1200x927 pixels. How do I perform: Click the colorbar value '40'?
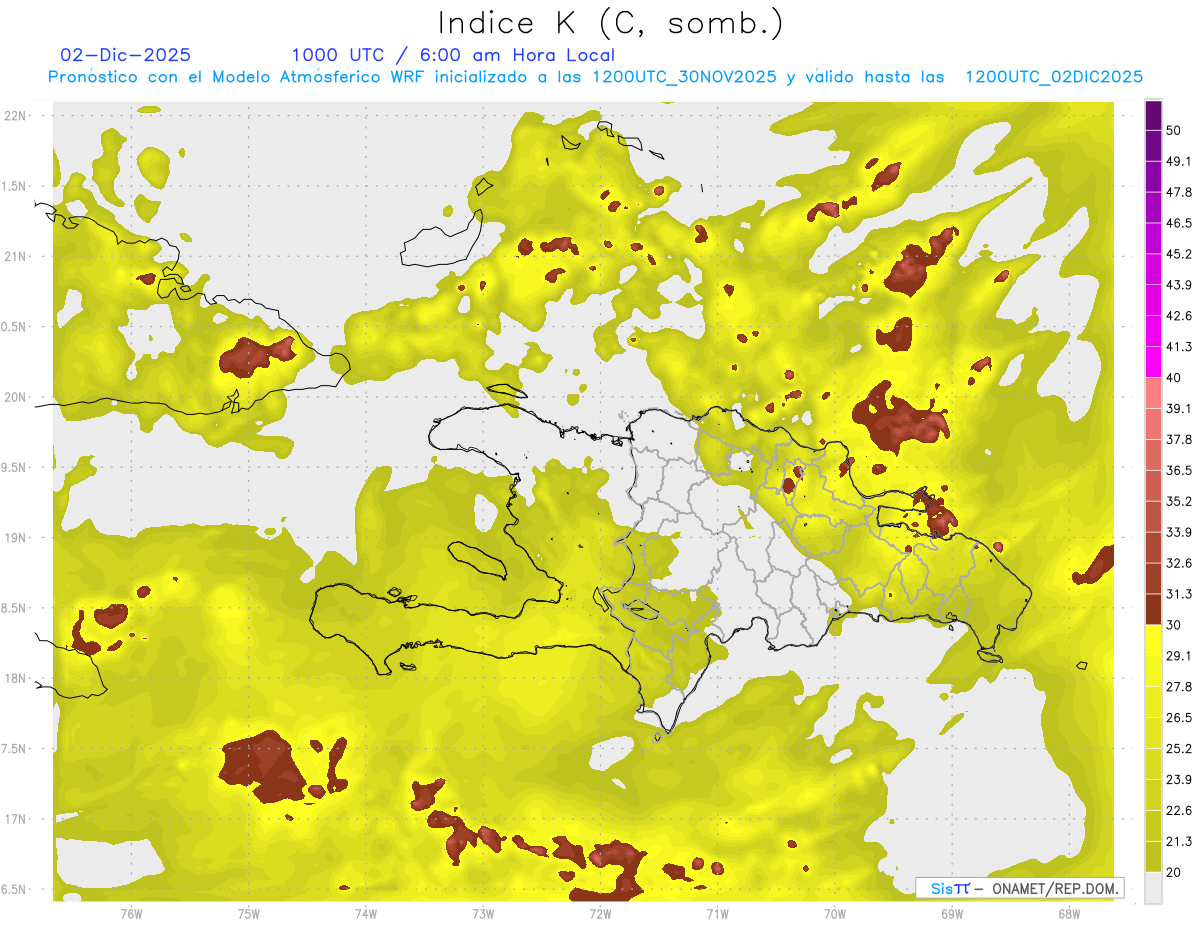[x=1175, y=378]
